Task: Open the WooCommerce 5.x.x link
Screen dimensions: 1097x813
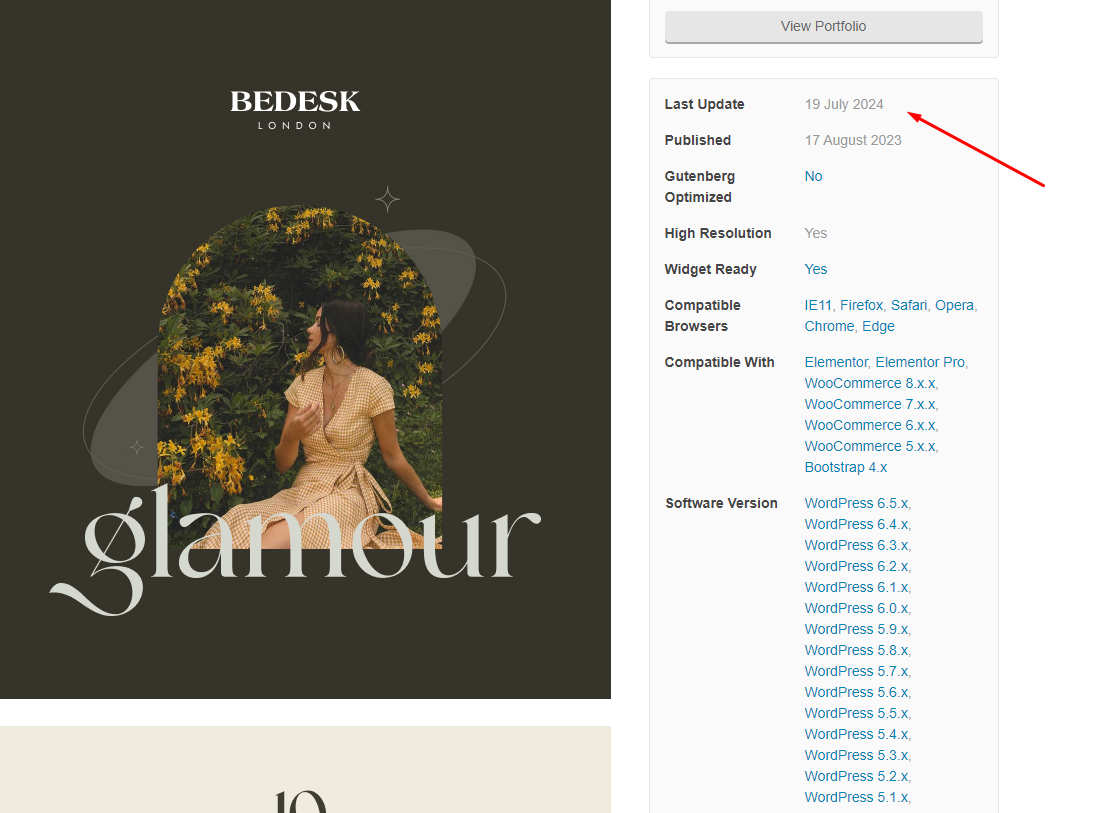Action: pos(870,446)
